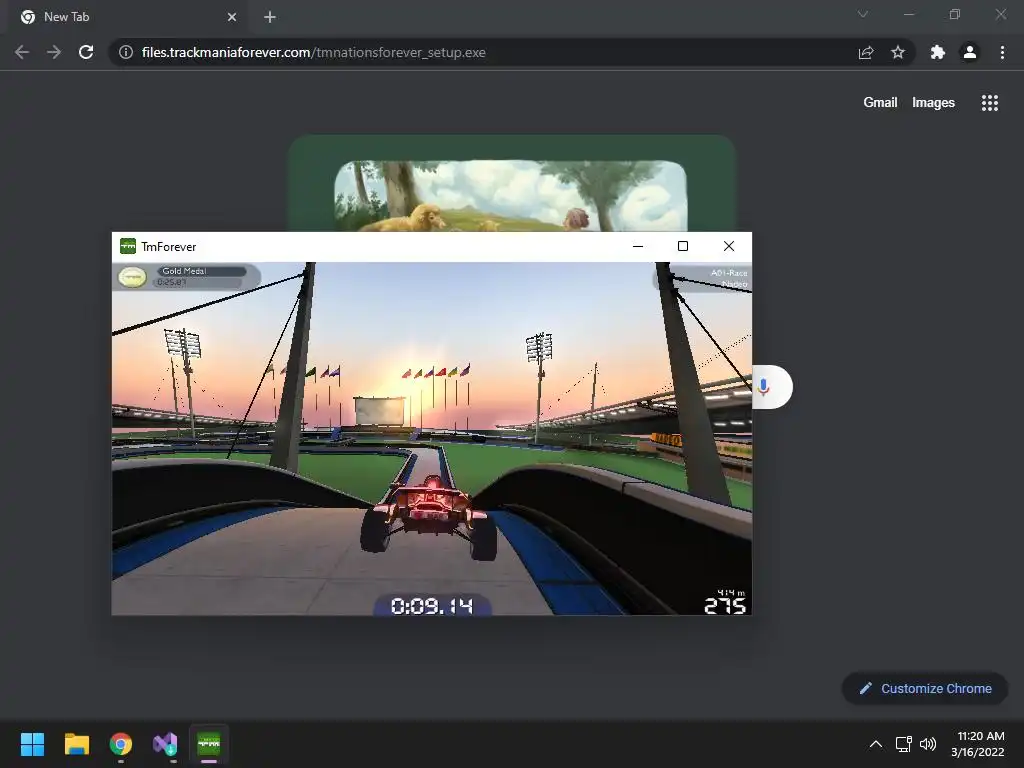This screenshot has width=1024, height=768.
Task: Bookmark this tab with the star icon
Action: (898, 52)
